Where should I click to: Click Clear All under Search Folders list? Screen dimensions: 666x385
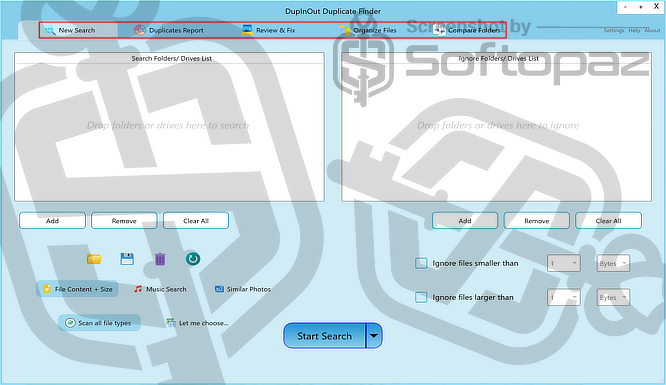pos(196,221)
